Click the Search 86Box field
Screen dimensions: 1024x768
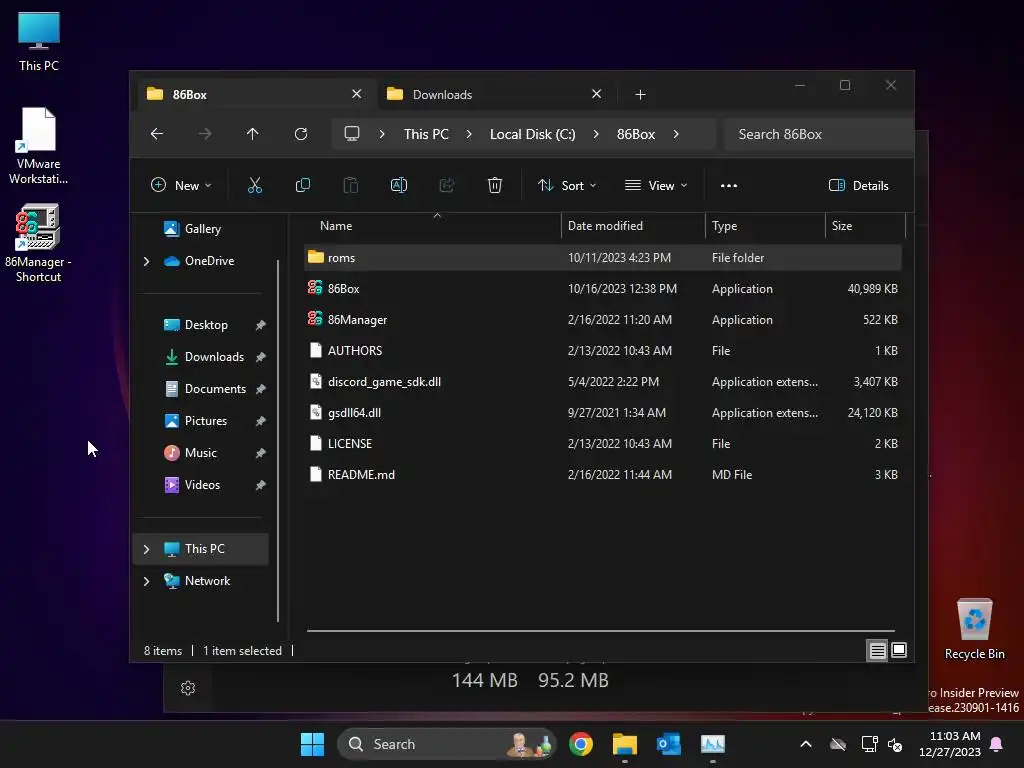tap(819, 134)
